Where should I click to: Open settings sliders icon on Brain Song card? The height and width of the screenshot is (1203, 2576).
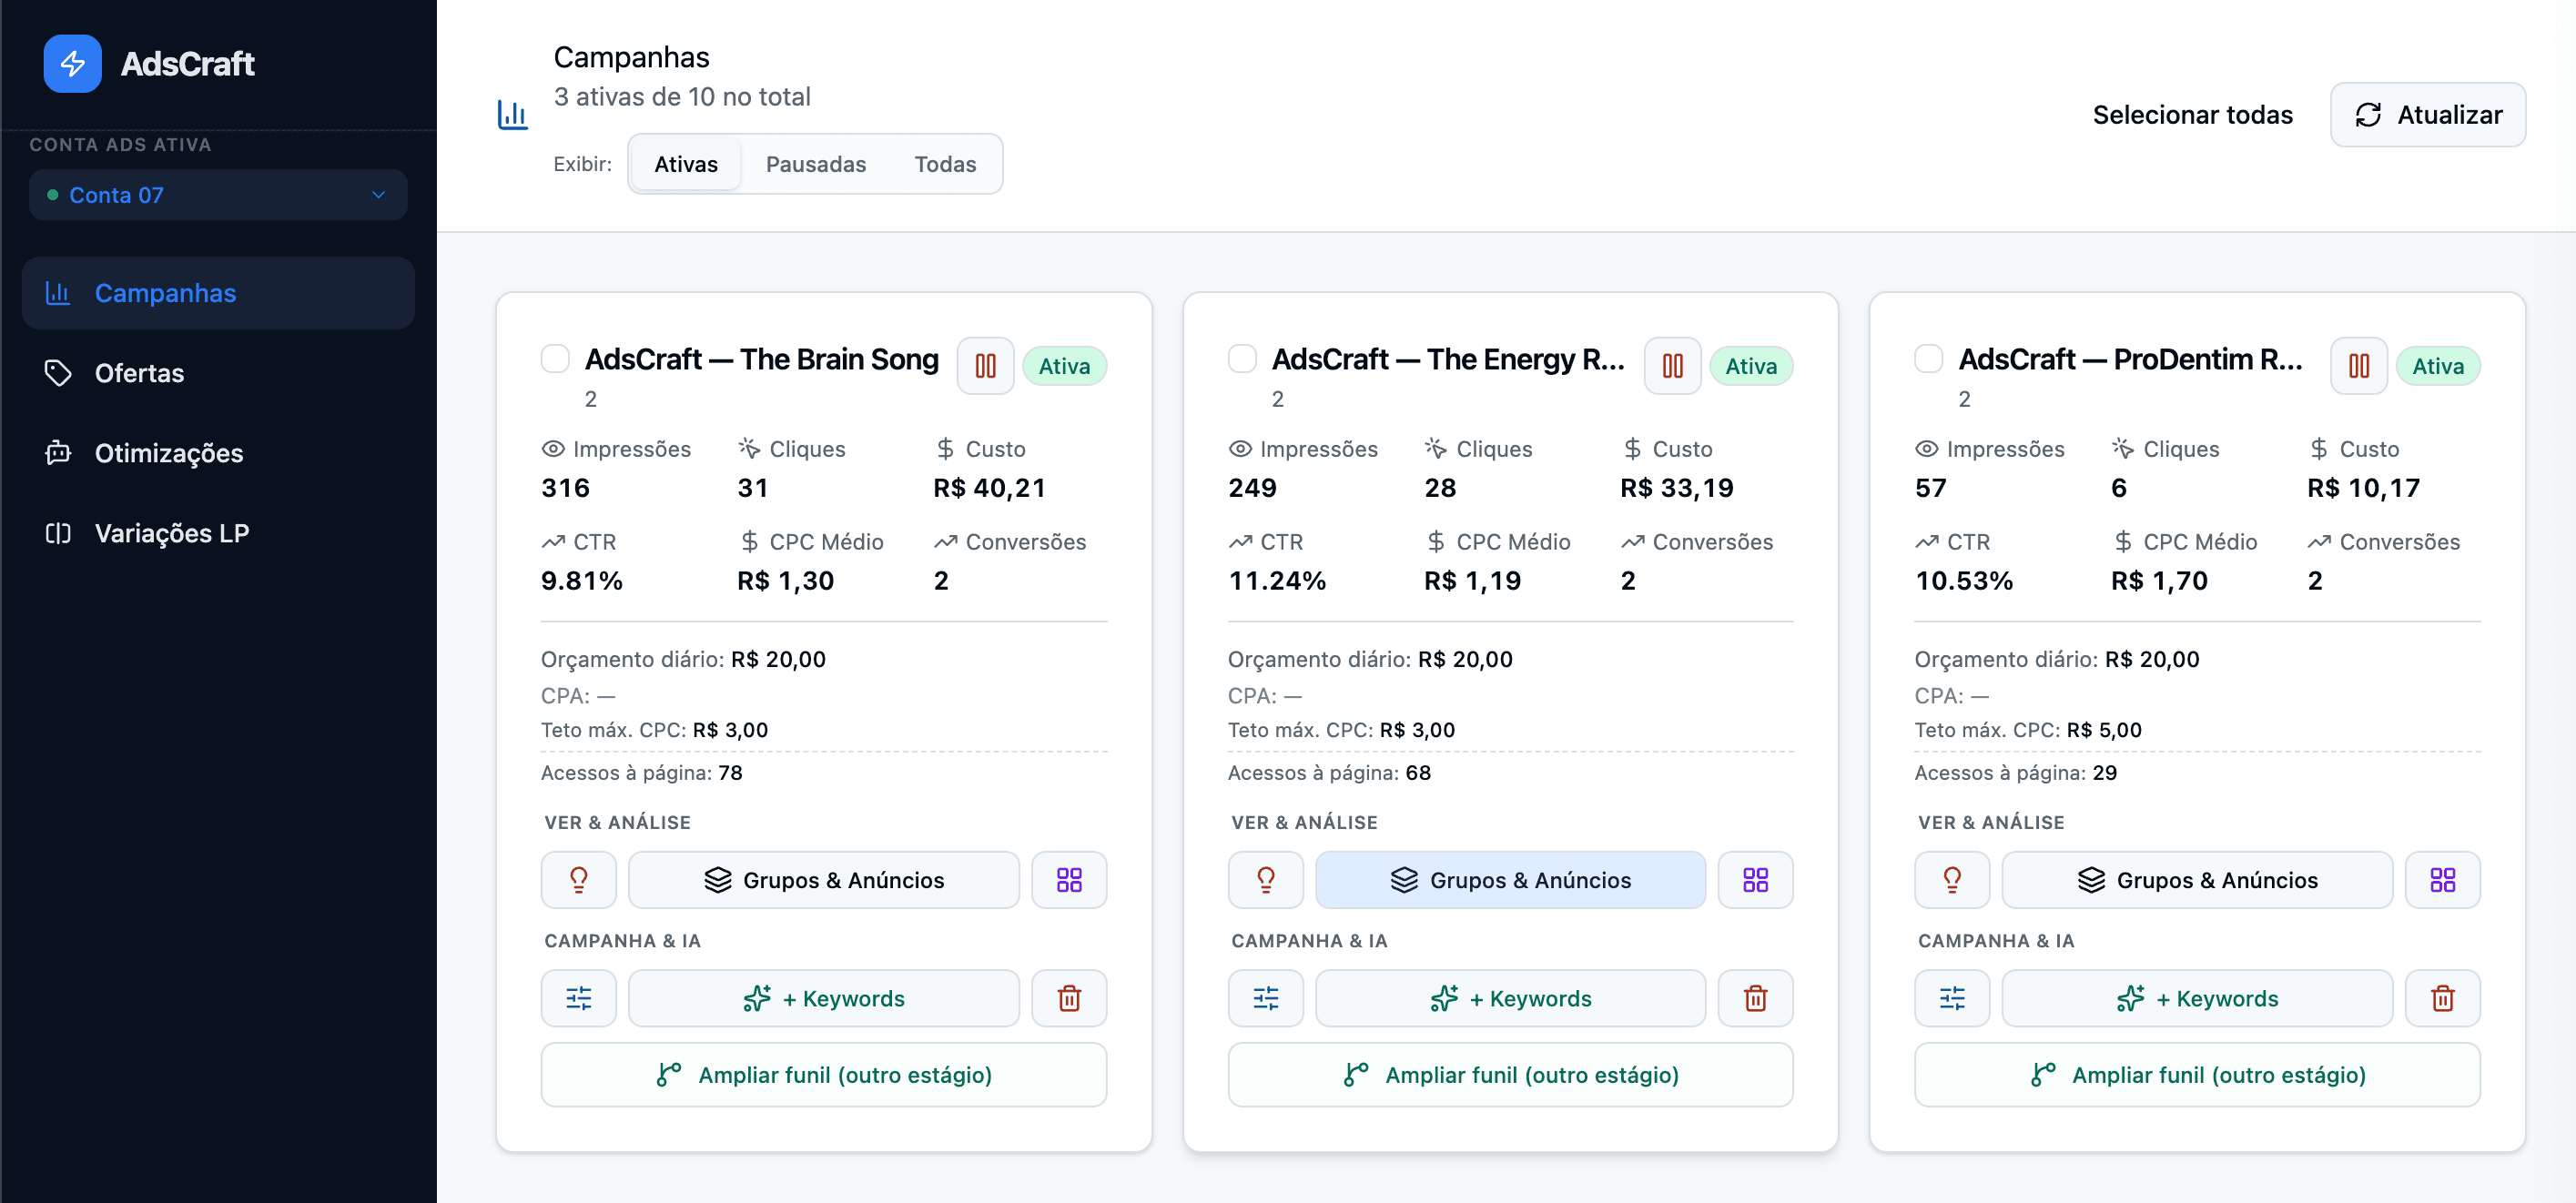[578, 998]
